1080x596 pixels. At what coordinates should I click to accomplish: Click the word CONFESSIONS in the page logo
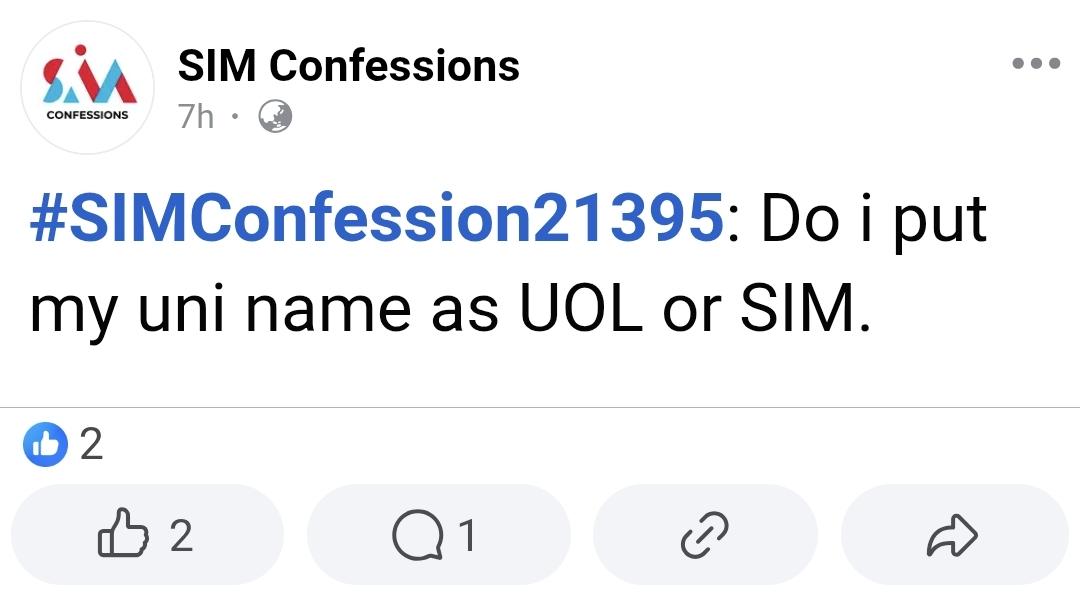tap(88, 115)
